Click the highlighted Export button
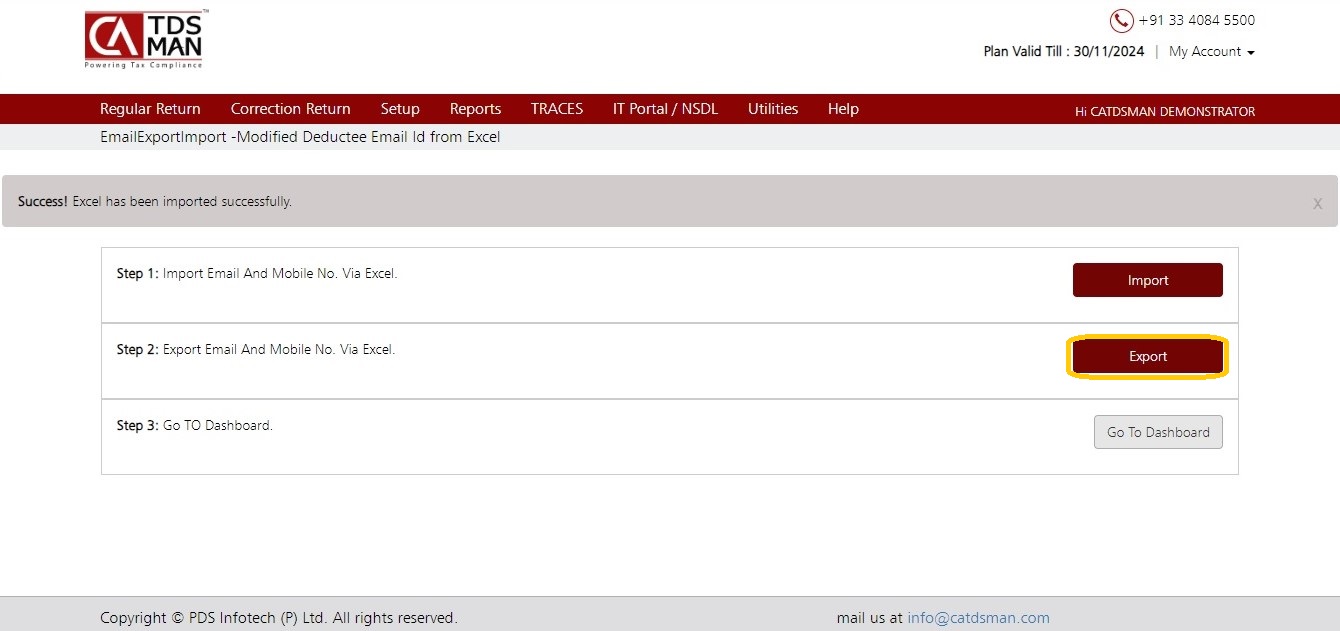This screenshot has width=1340, height=631. (1148, 356)
